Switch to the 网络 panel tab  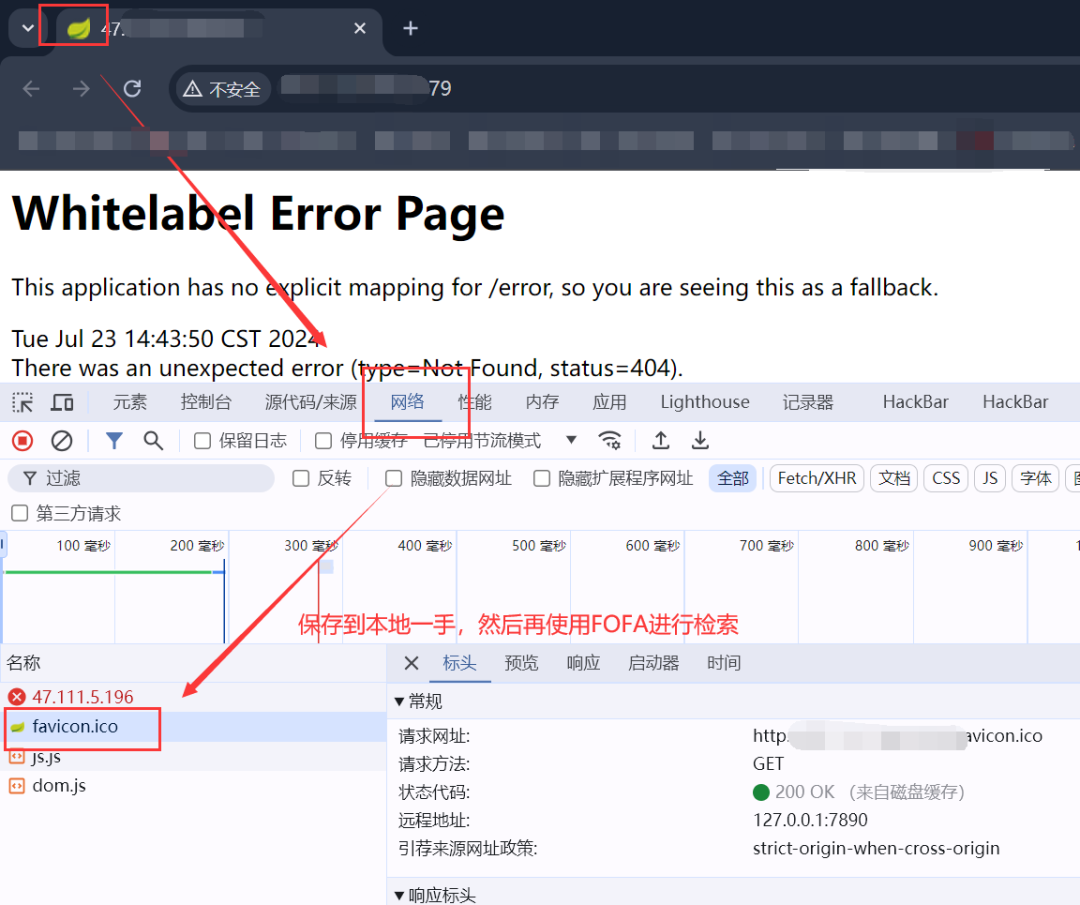coord(407,402)
